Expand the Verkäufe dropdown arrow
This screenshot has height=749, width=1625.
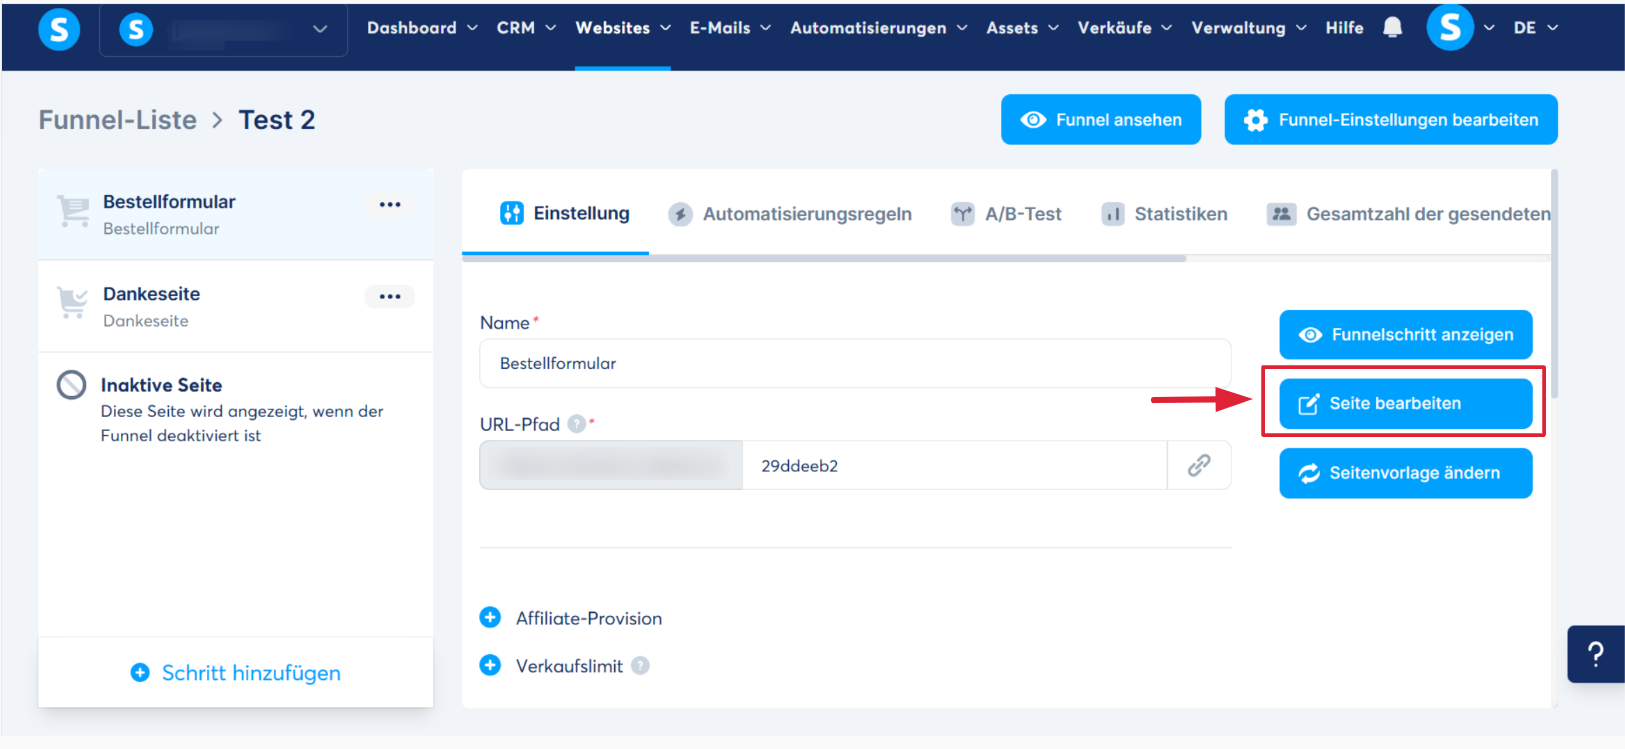click(x=1166, y=28)
